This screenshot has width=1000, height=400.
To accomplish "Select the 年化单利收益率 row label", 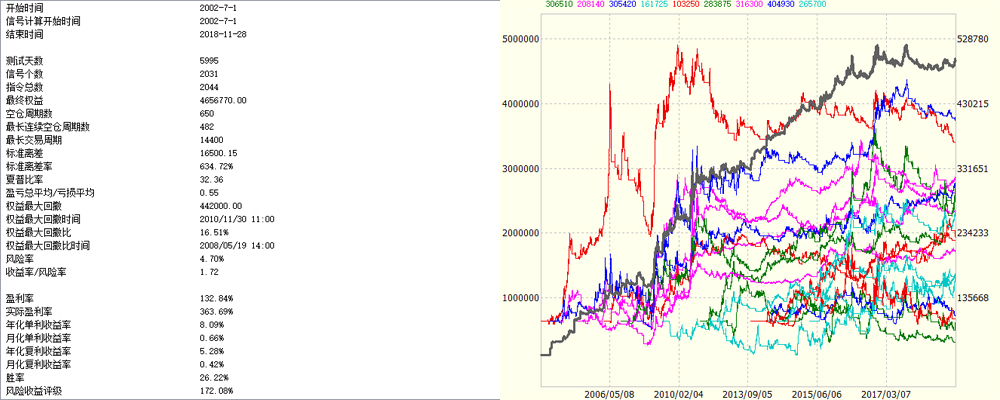I will (38, 324).
